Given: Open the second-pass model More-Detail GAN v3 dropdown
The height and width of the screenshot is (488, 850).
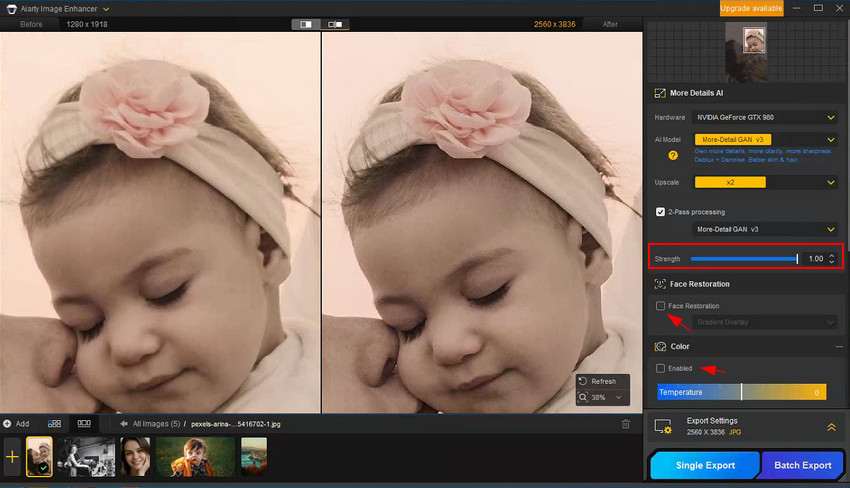Looking at the screenshot, I should (x=765, y=229).
